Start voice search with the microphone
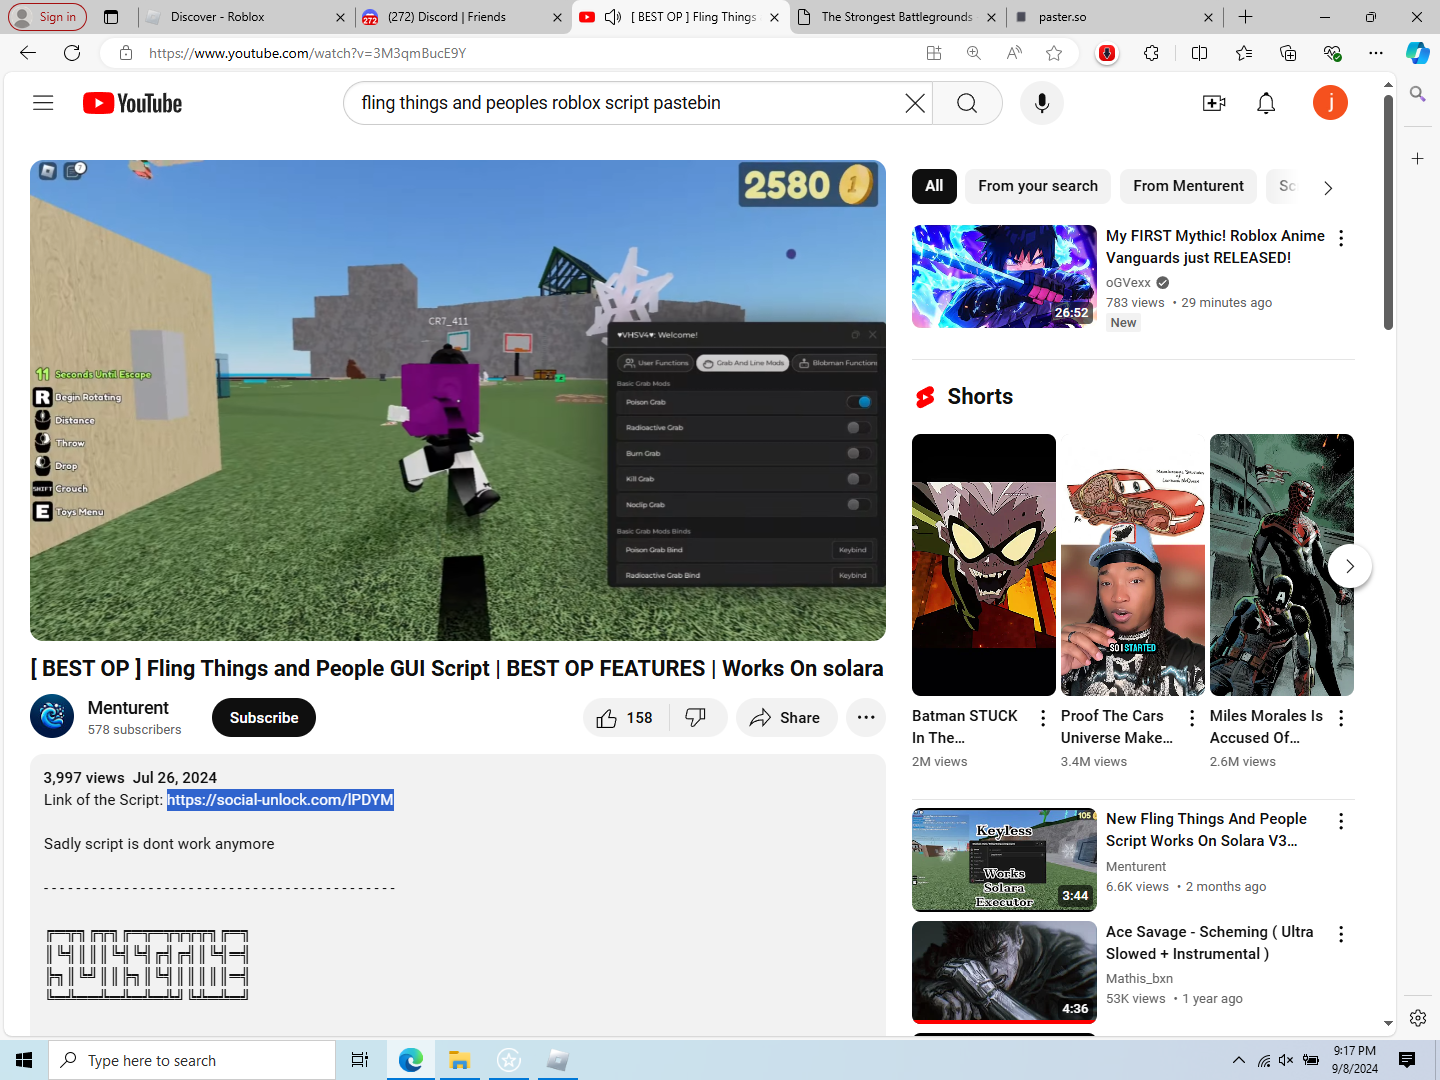Viewport: 1440px width, 1080px height. pyautogui.click(x=1042, y=103)
